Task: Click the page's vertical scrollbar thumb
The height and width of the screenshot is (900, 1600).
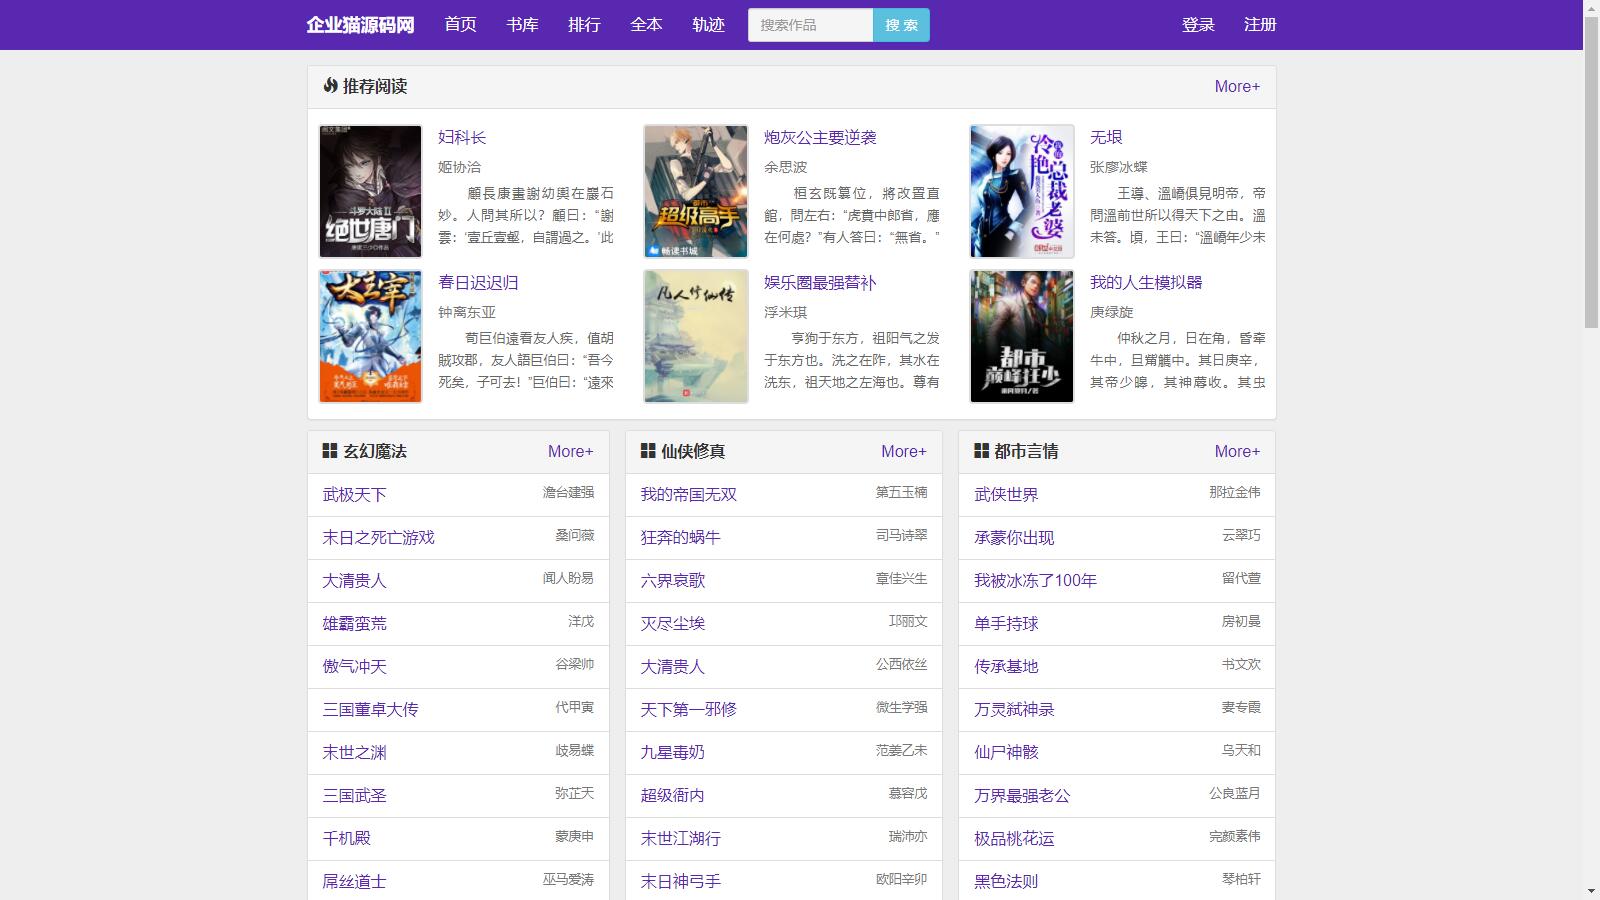Action: pos(1591,170)
